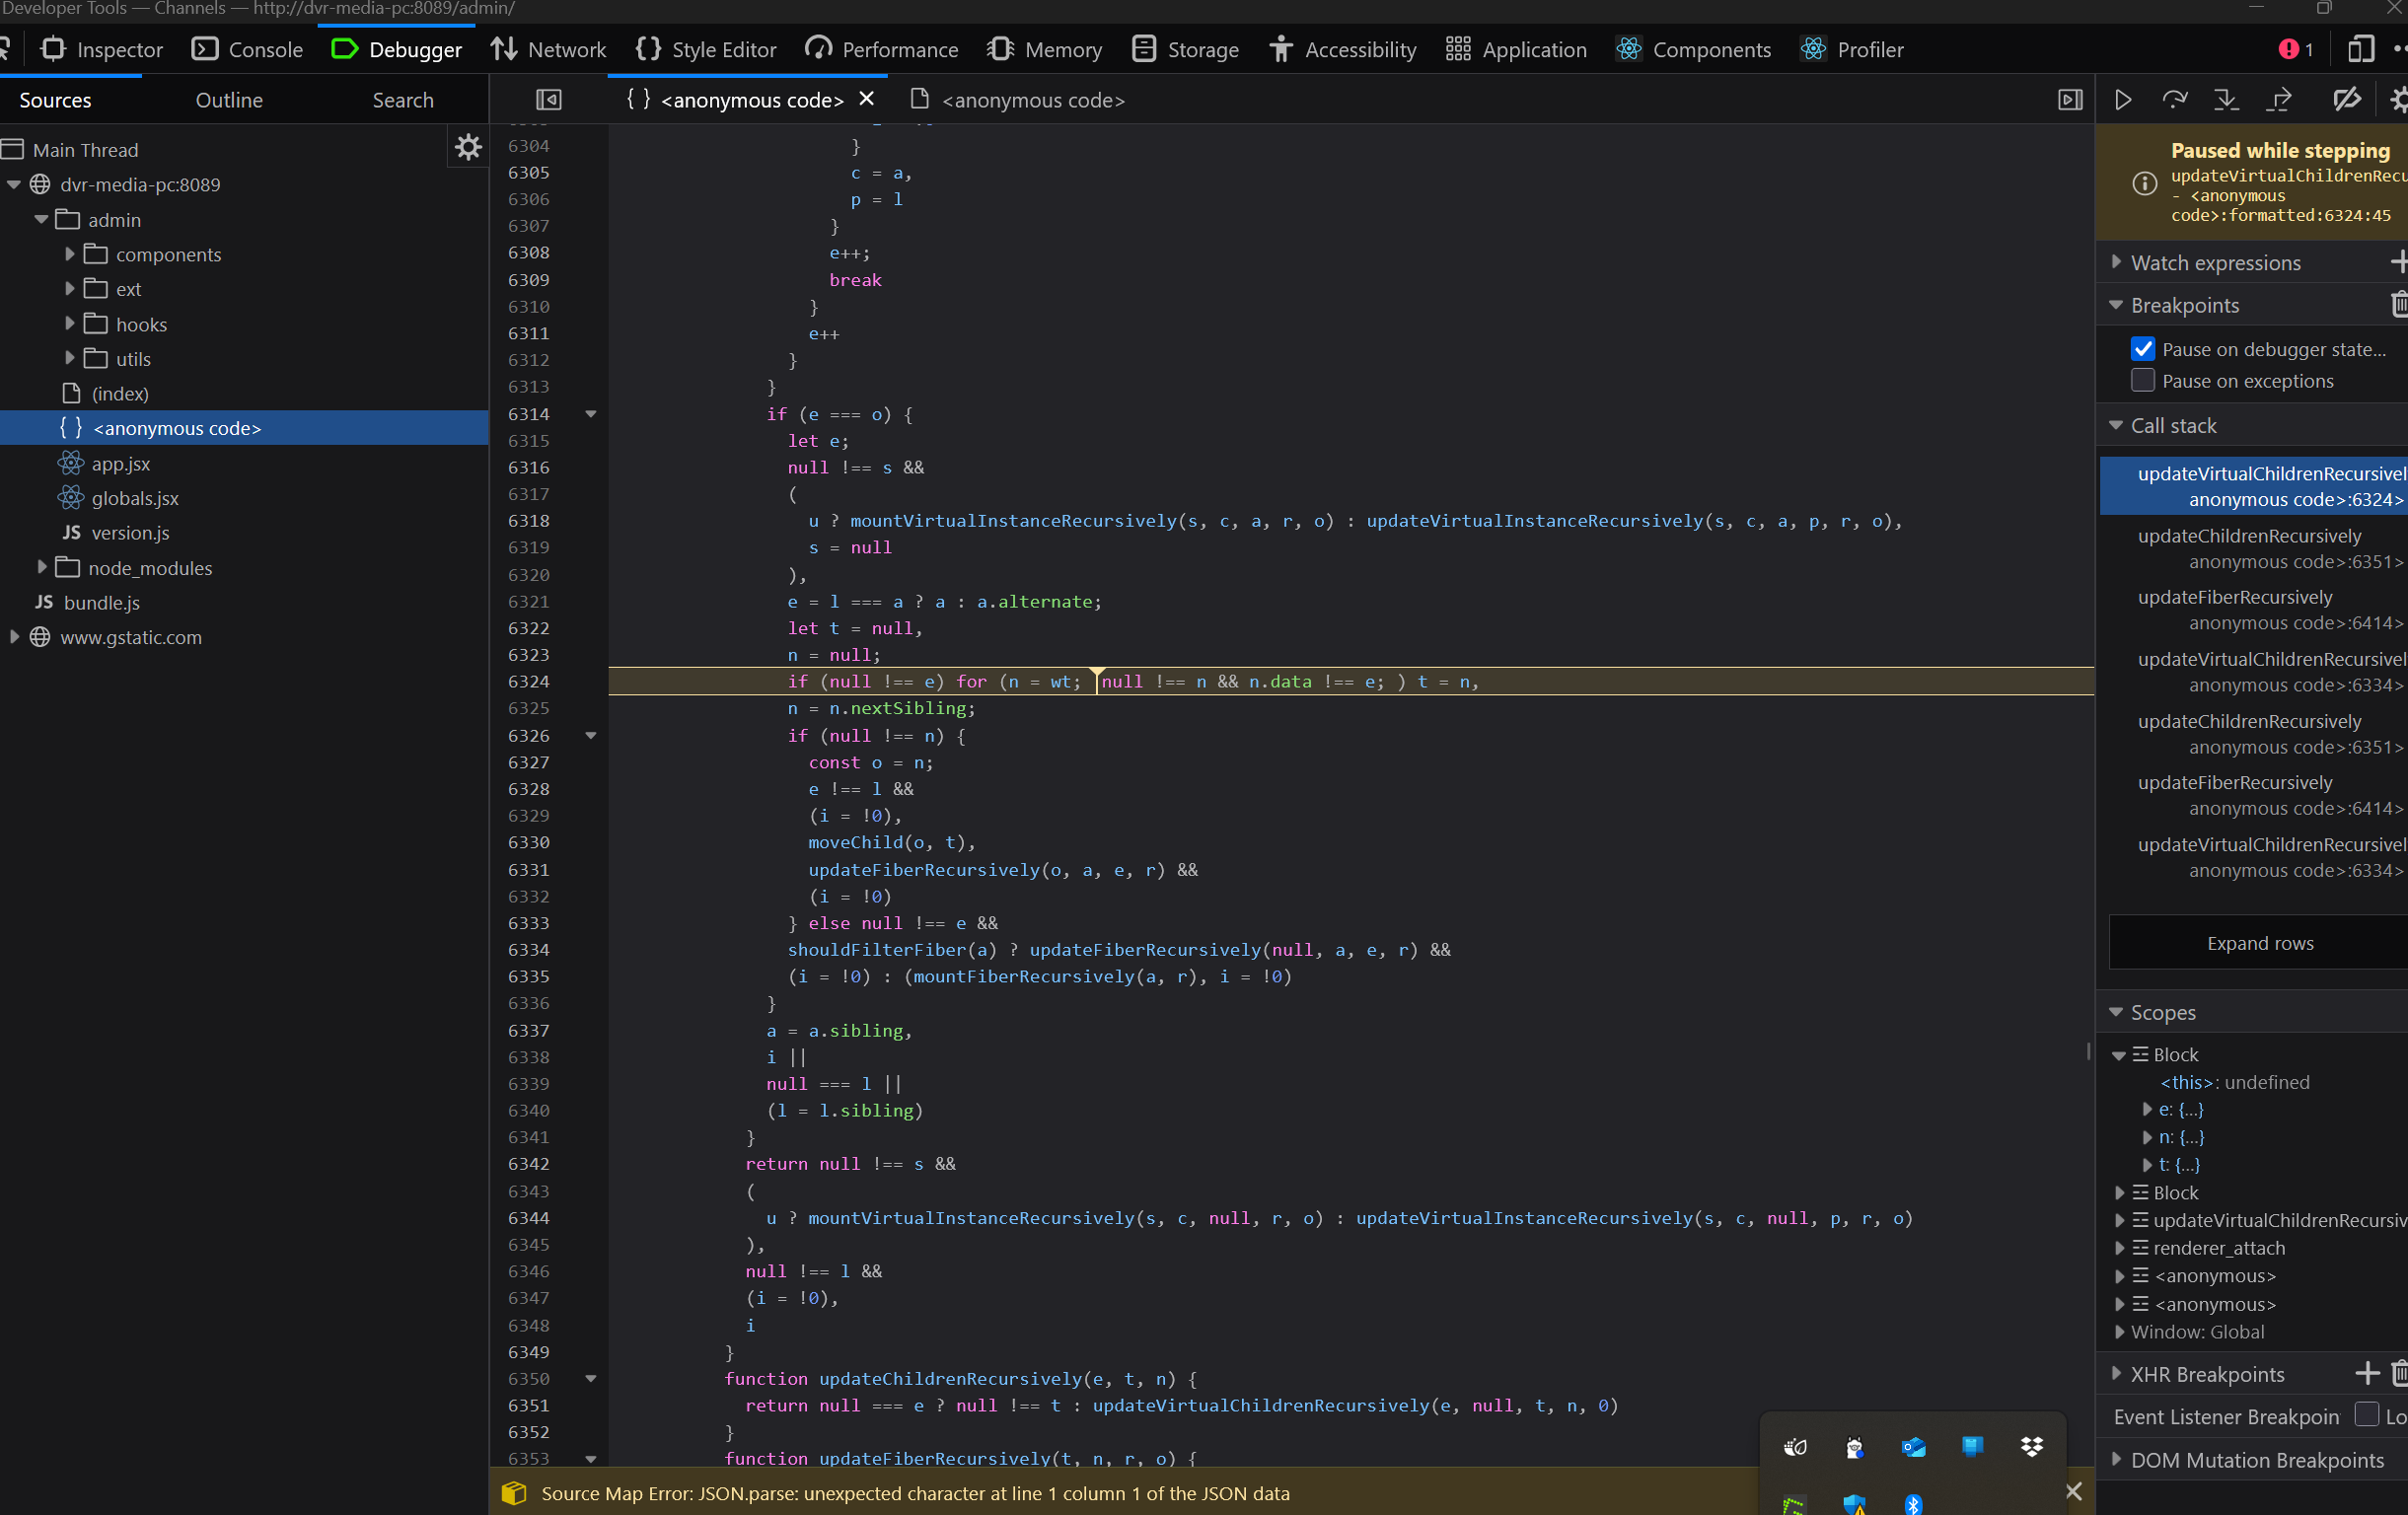
Task: Expand the components folder
Action: (70, 254)
